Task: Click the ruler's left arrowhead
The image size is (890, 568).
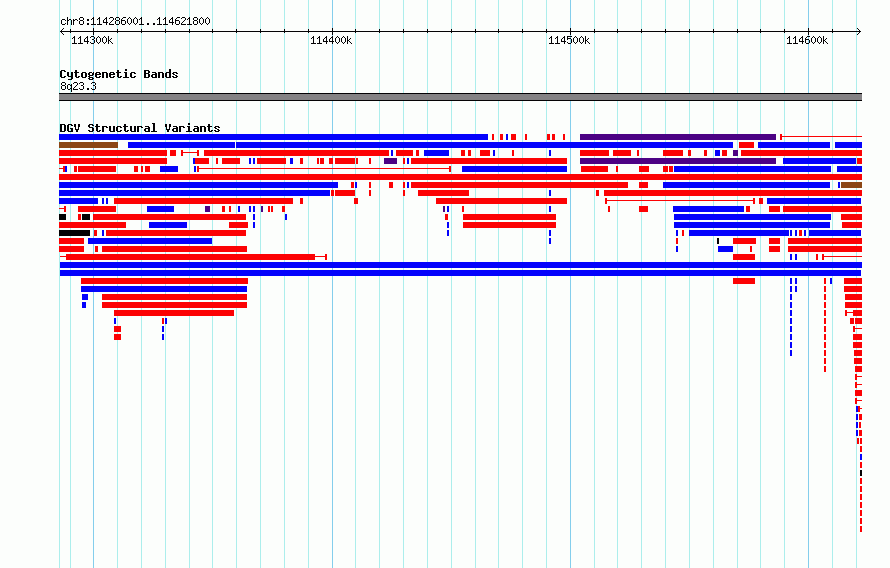Action: point(62,32)
